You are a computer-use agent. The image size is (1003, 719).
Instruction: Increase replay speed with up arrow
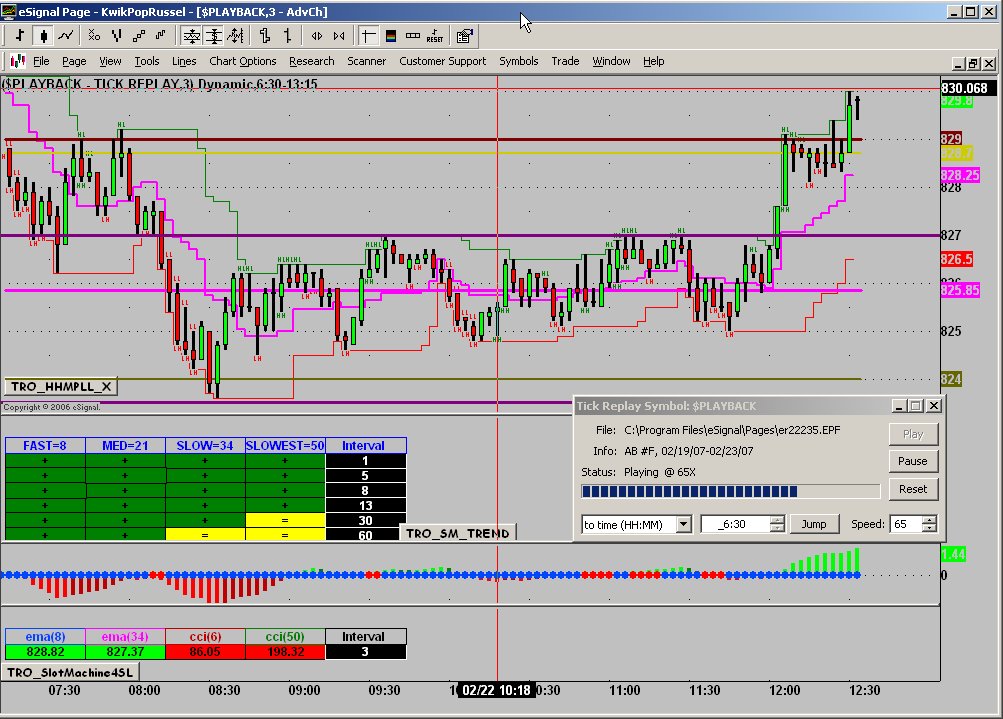929,520
